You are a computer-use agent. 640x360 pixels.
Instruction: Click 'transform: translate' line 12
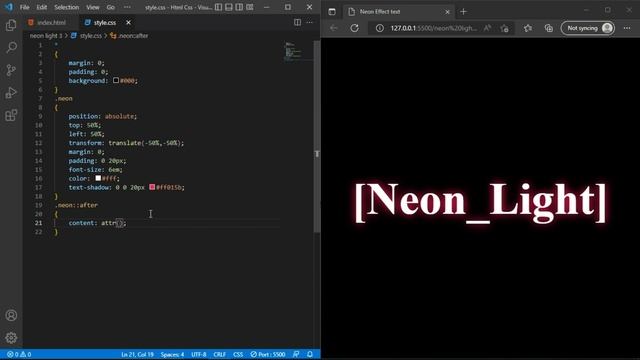pyautogui.click(x=126, y=143)
